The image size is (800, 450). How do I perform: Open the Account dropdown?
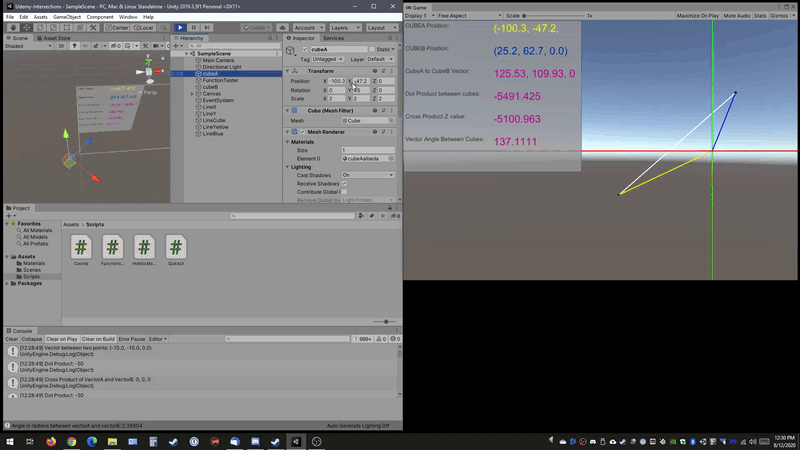pyautogui.click(x=309, y=28)
